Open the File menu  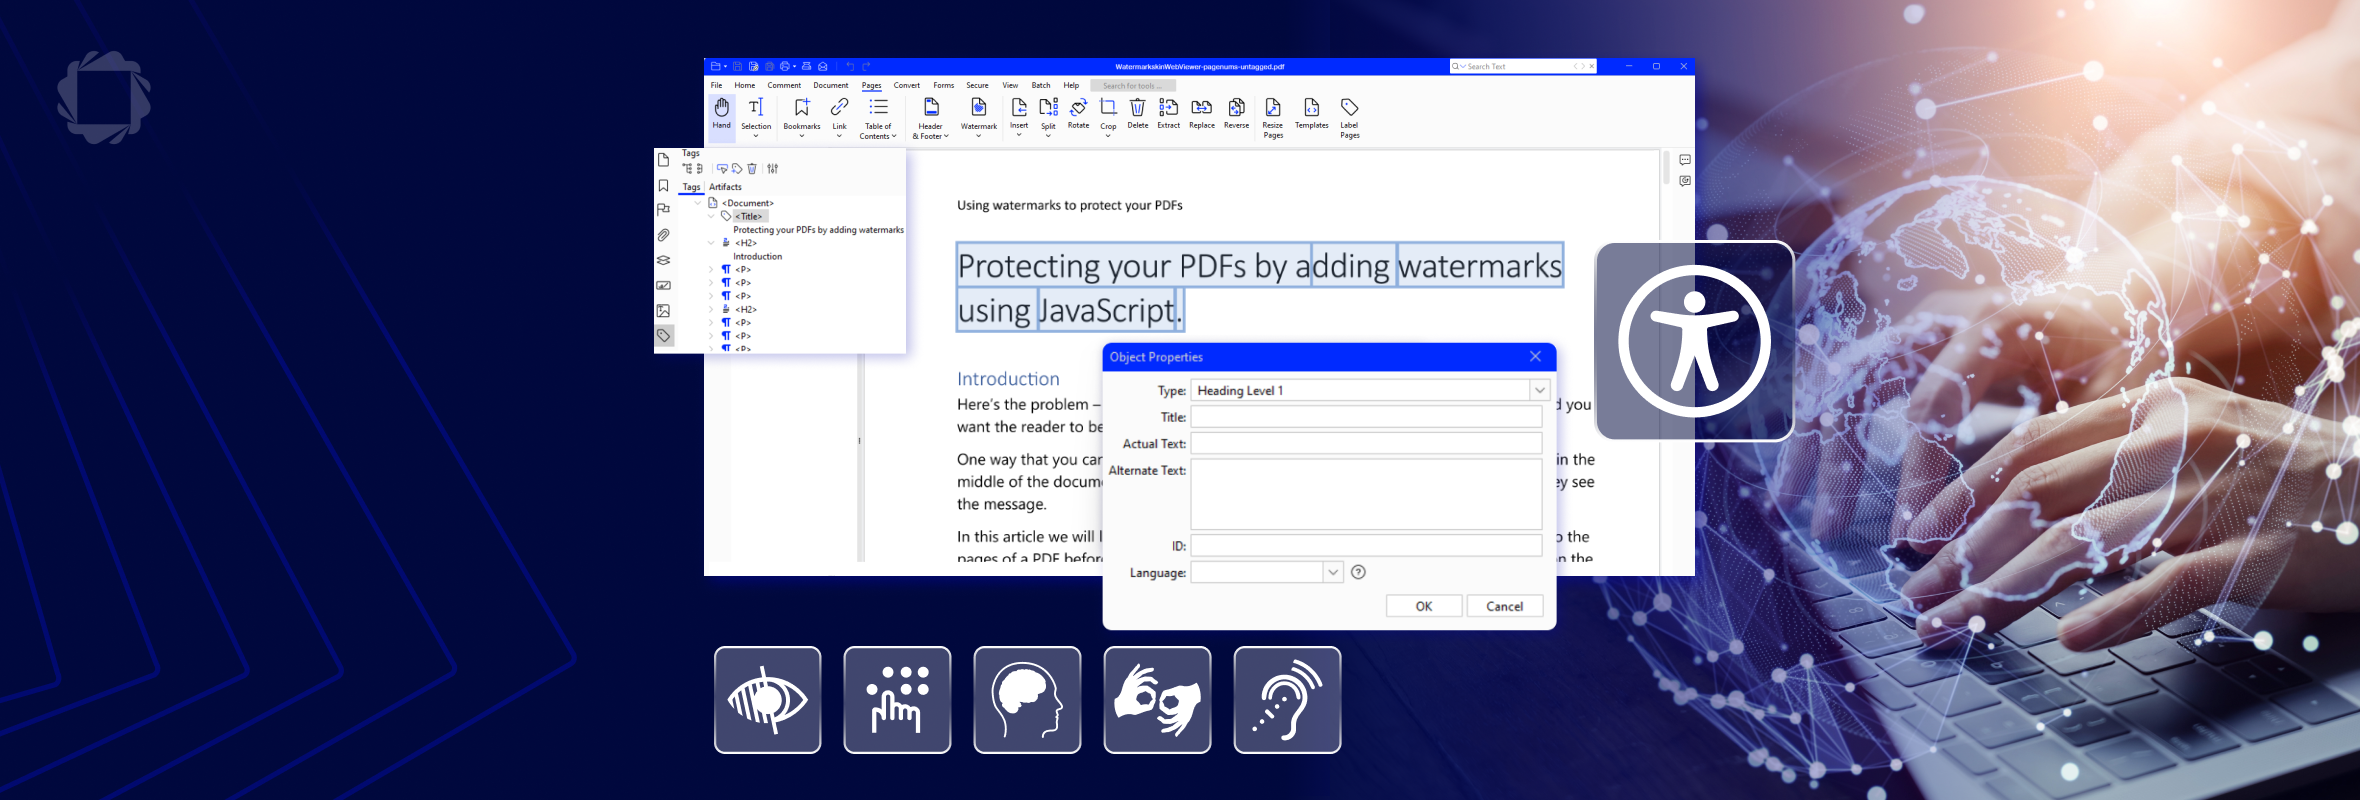click(x=716, y=85)
